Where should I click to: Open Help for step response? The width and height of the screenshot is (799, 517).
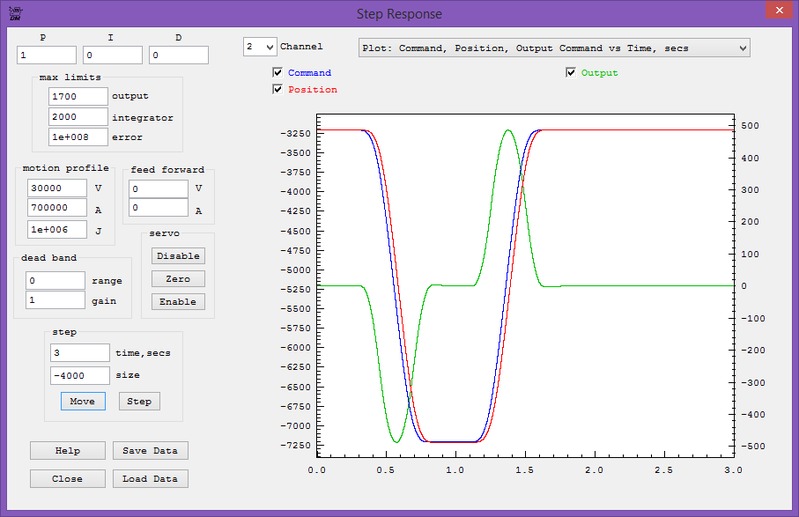(67, 451)
